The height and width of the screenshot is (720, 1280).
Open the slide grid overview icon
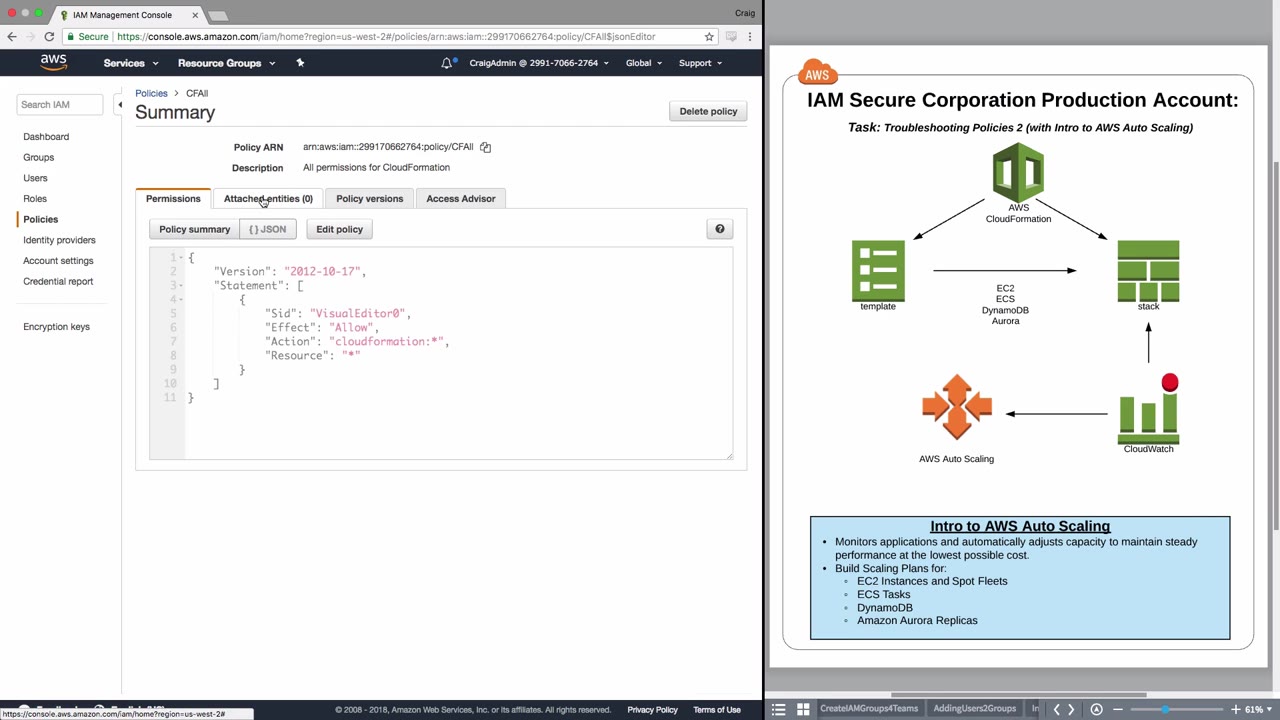click(x=803, y=709)
